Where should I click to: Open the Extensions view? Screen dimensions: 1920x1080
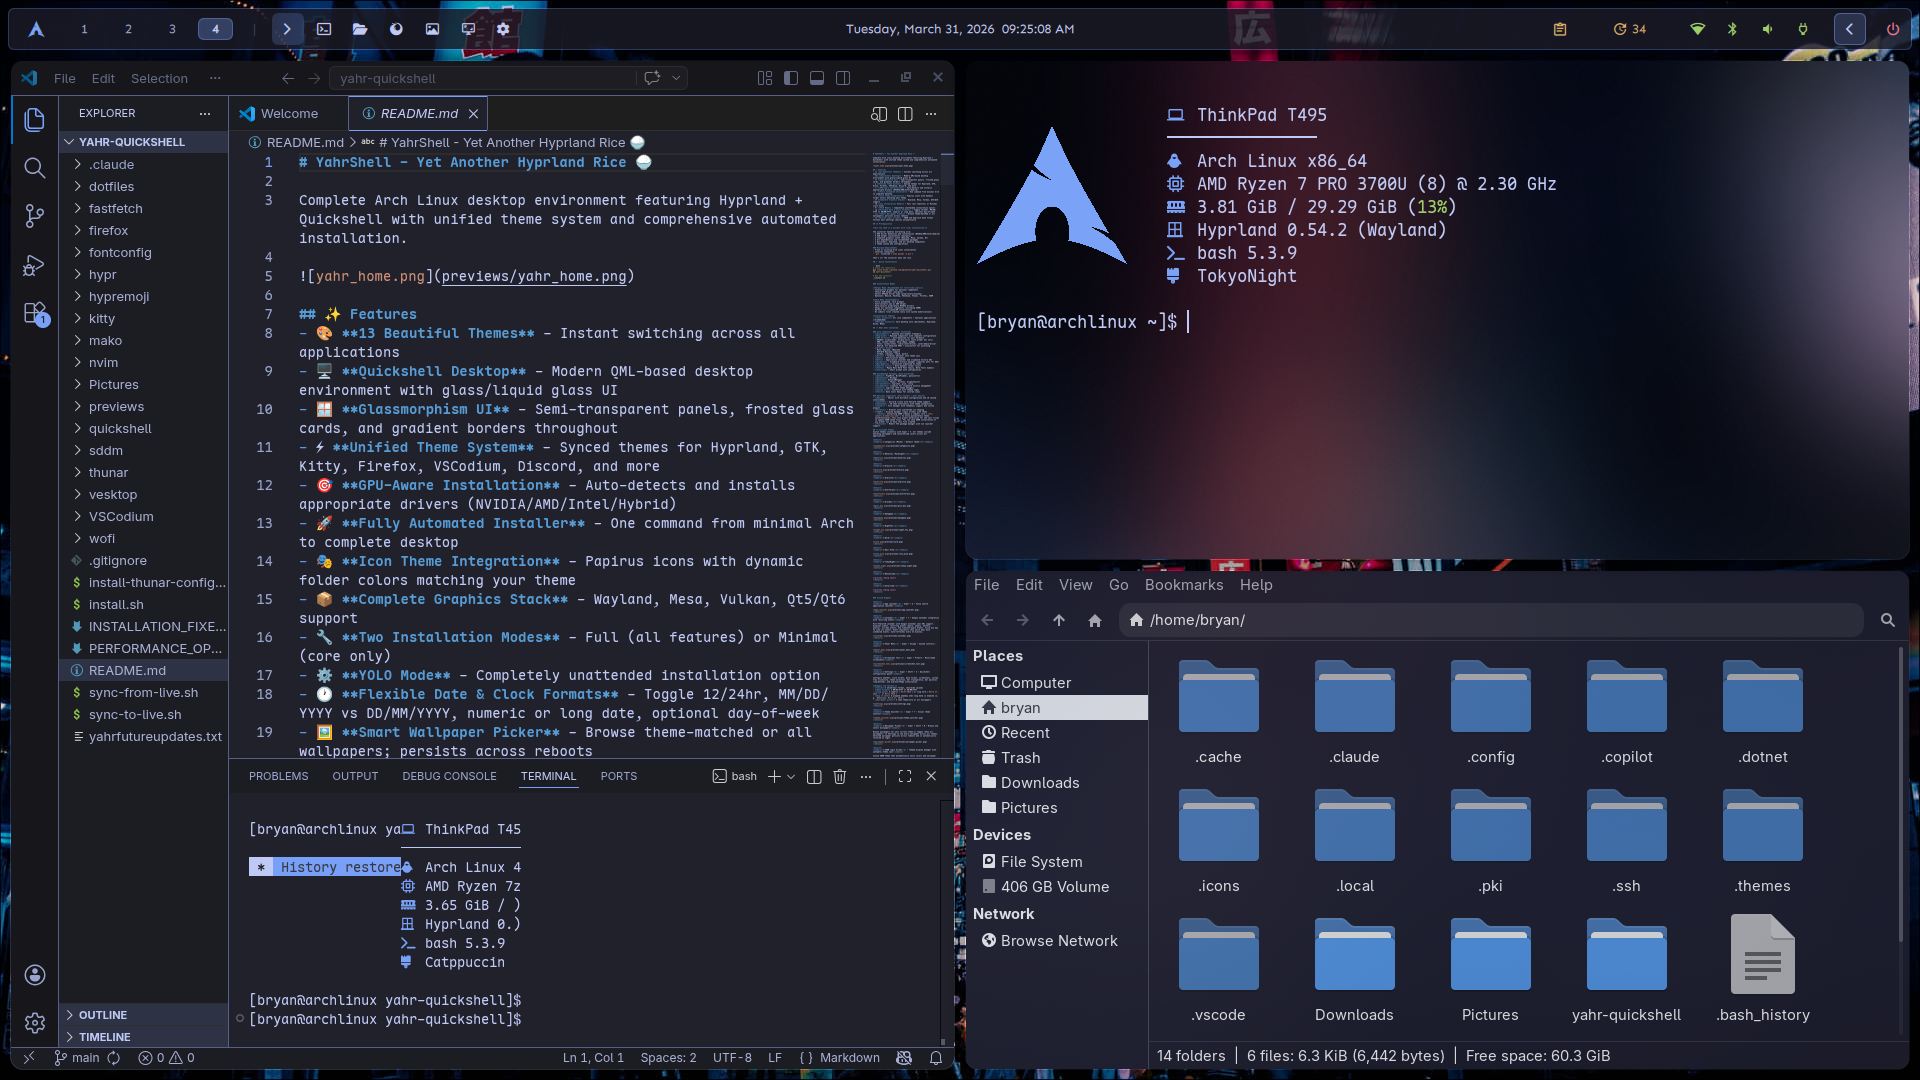click(x=34, y=314)
